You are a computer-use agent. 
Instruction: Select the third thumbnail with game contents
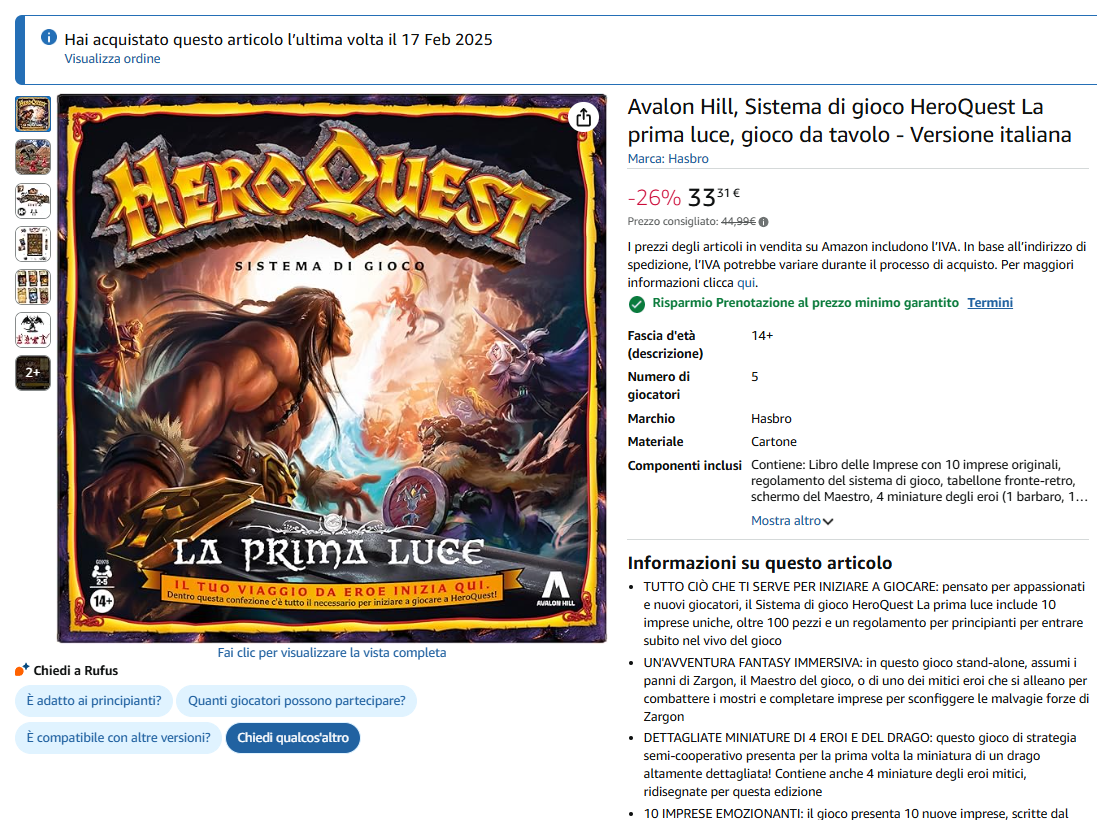[x=33, y=201]
